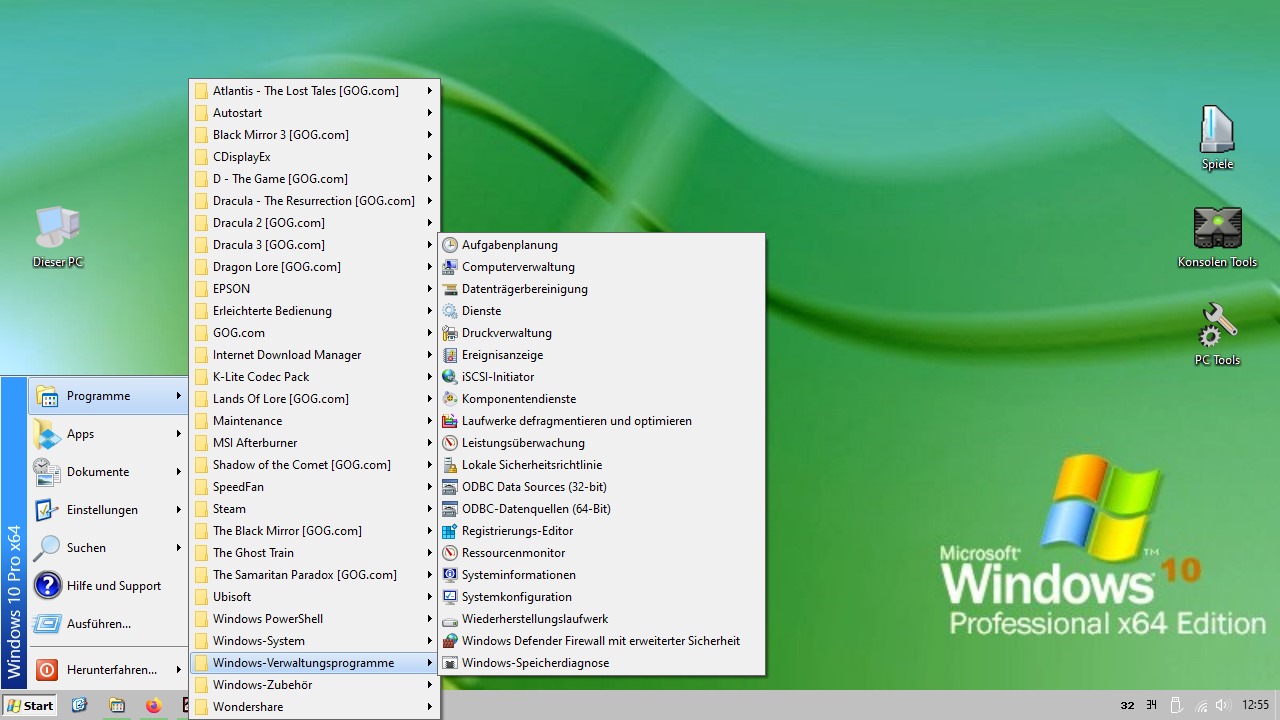Open the Autostart folder
Screen dimensions: 1280x720
pyautogui.click(x=314, y=113)
